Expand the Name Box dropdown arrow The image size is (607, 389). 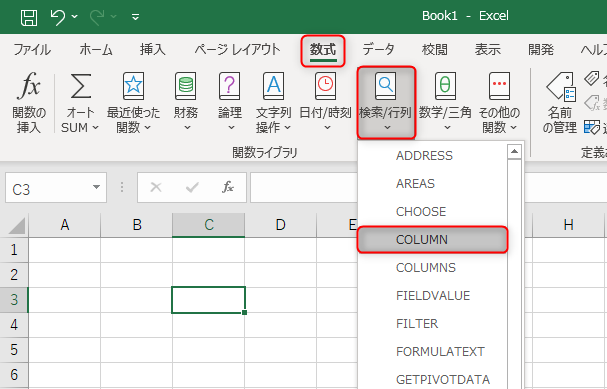coord(96,187)
